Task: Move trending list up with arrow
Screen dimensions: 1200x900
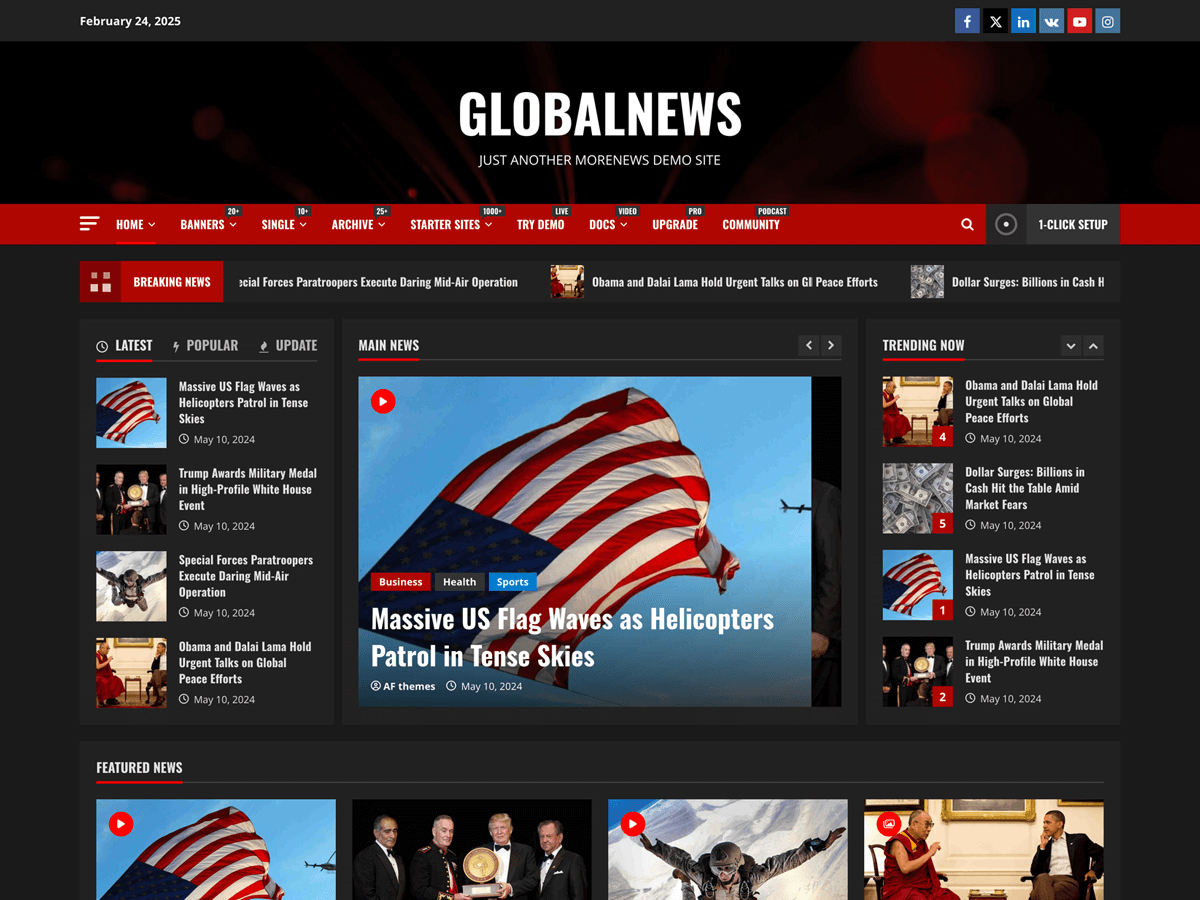Action: [1093, 346]
